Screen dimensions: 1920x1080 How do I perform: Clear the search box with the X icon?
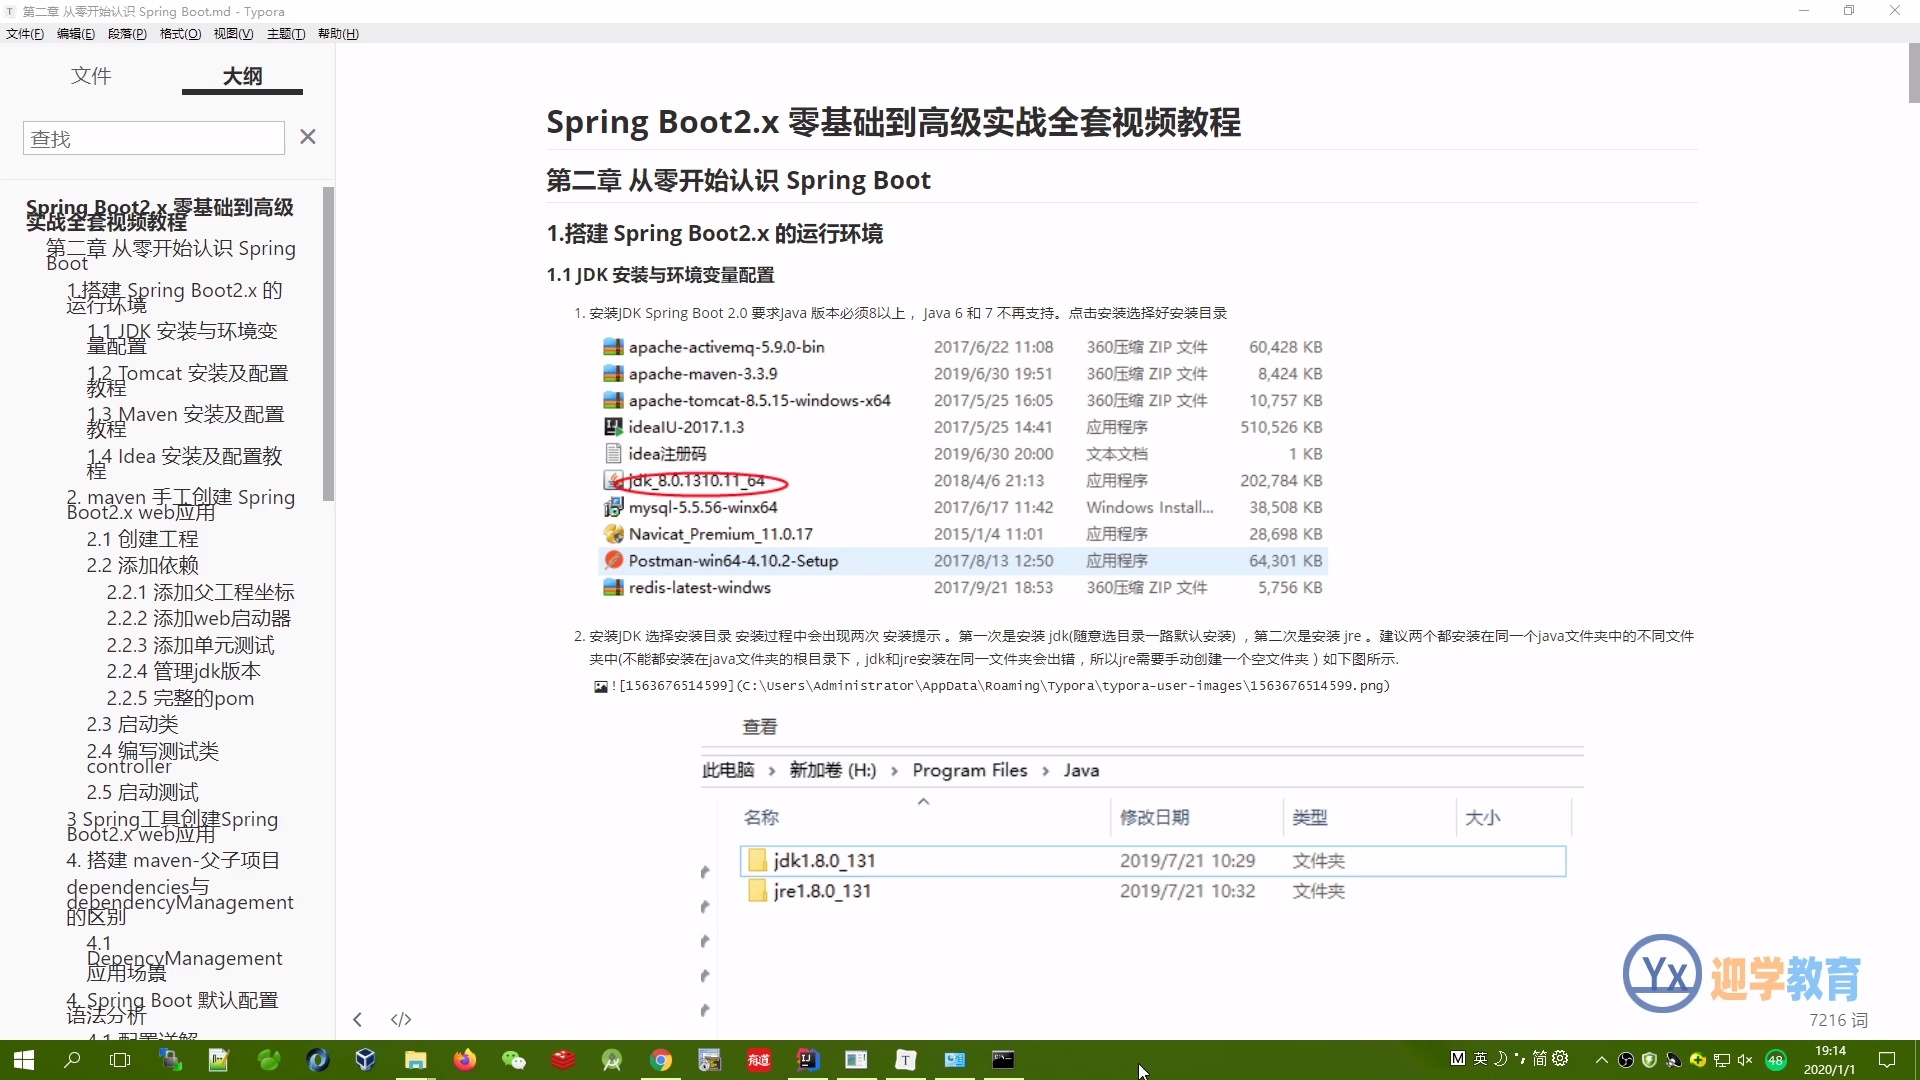click(x=307, y=137)
